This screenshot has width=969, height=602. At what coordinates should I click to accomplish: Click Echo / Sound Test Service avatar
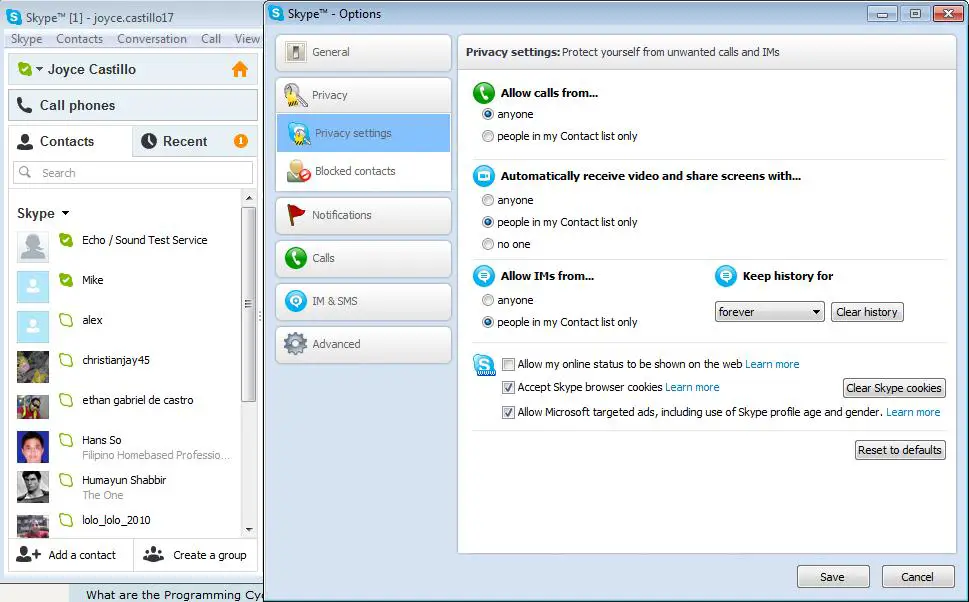33,247
